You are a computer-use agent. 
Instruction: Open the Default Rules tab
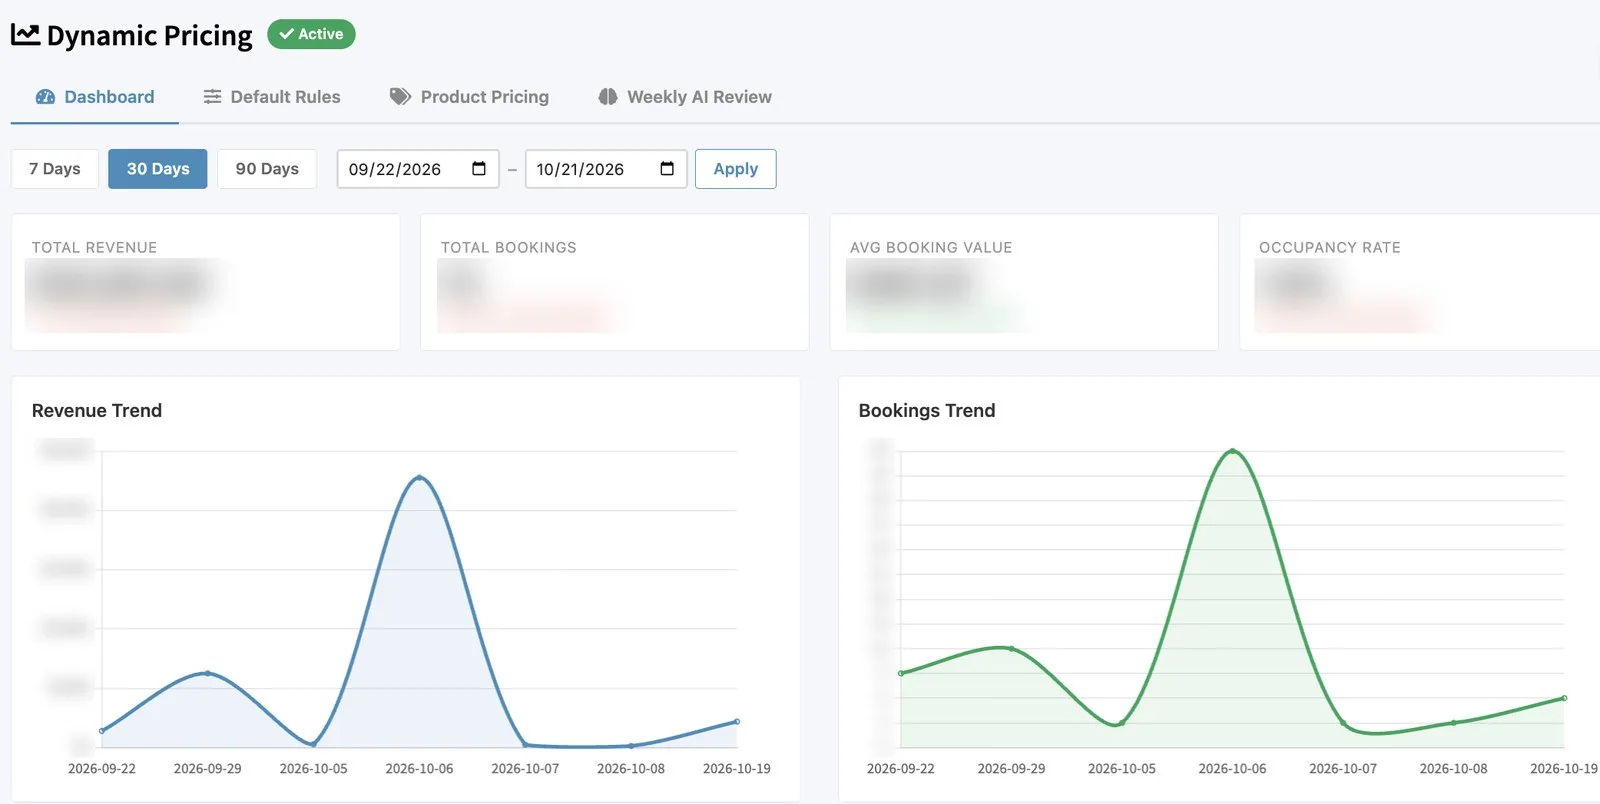tap(272, 97)
